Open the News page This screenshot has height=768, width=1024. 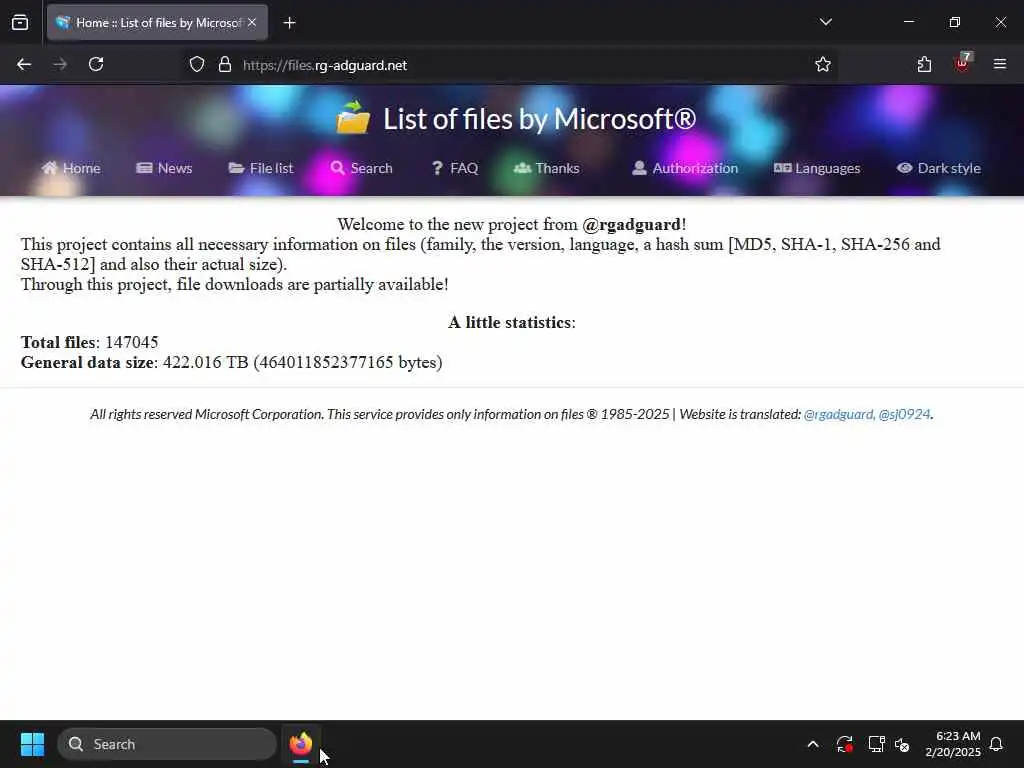point(164,168)
